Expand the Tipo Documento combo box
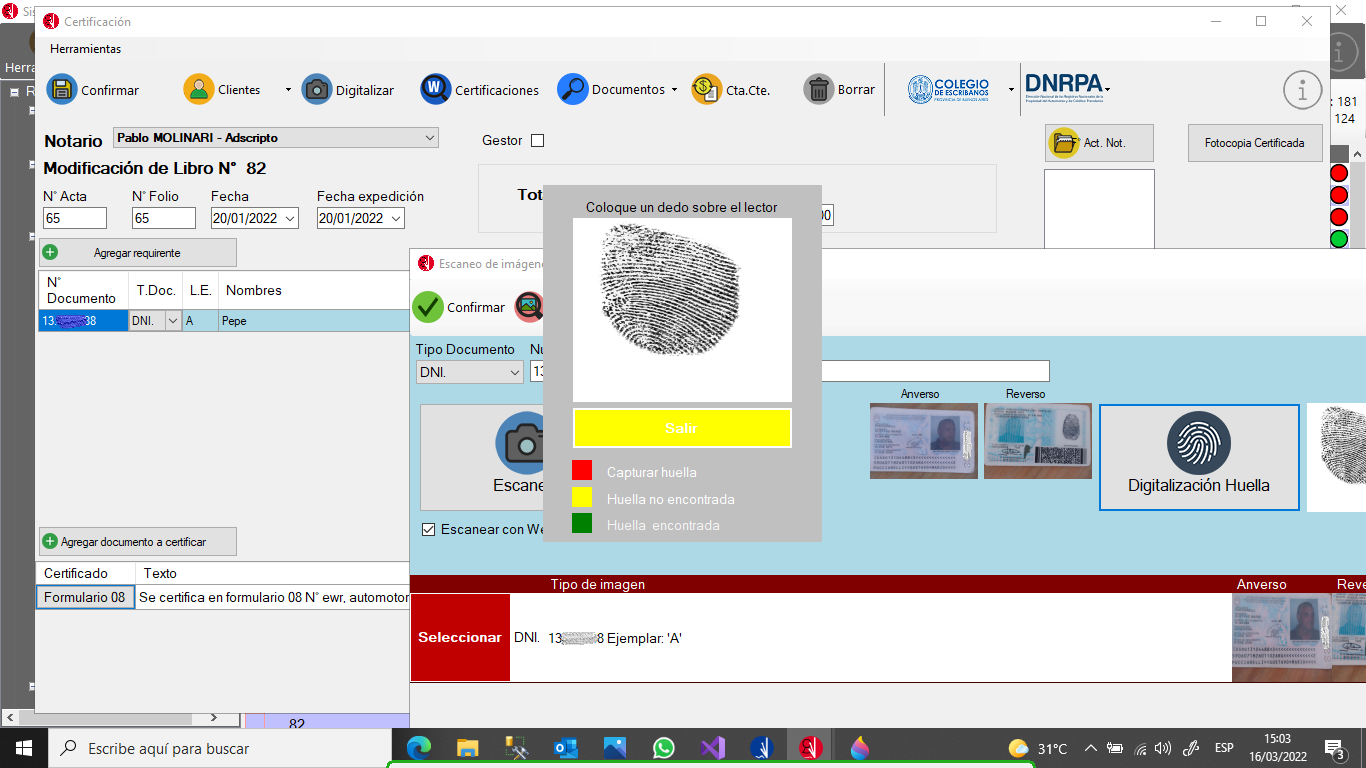This screenshot has width=1366, height=768. (x=514, y=372)
